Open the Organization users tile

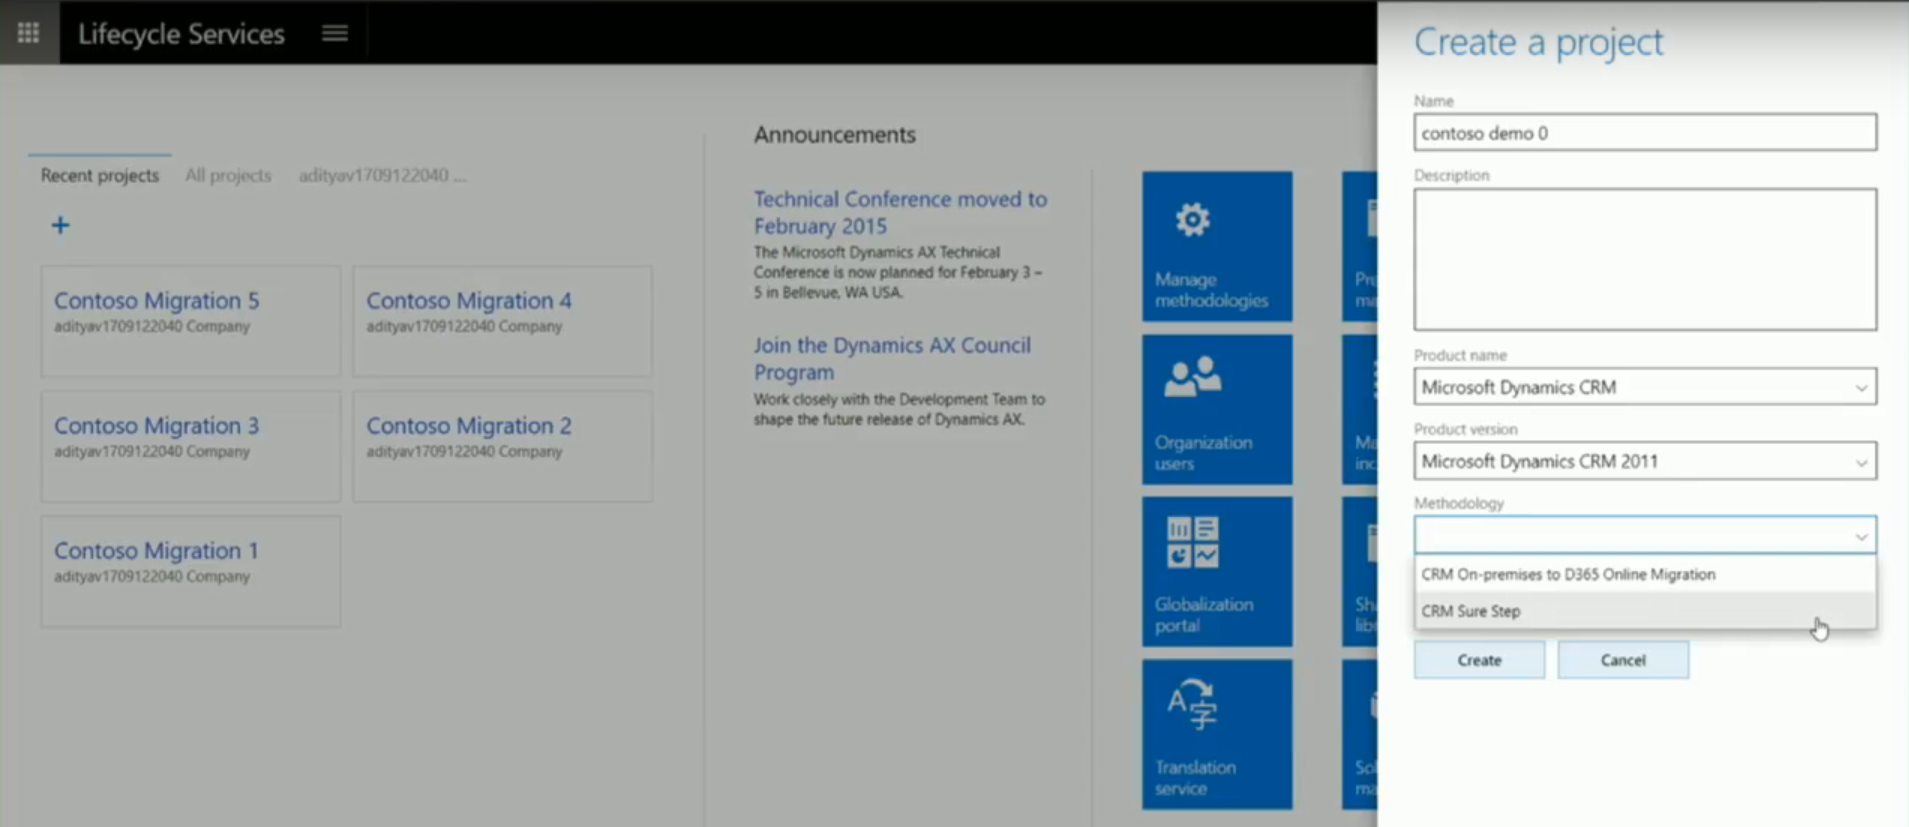(1217, 409)
